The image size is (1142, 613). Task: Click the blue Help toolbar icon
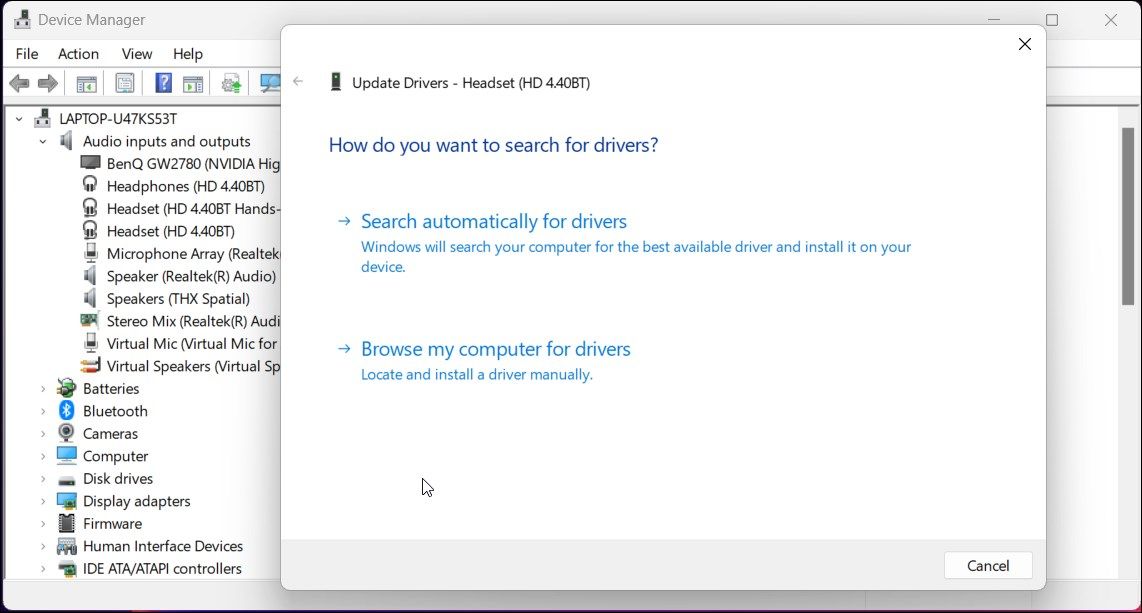[x=163, y=83]
